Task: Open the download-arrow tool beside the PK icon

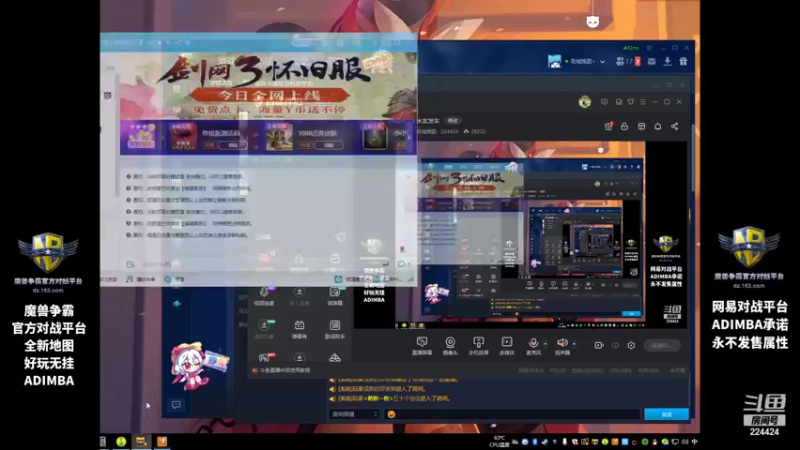Action: pos(299,358)
